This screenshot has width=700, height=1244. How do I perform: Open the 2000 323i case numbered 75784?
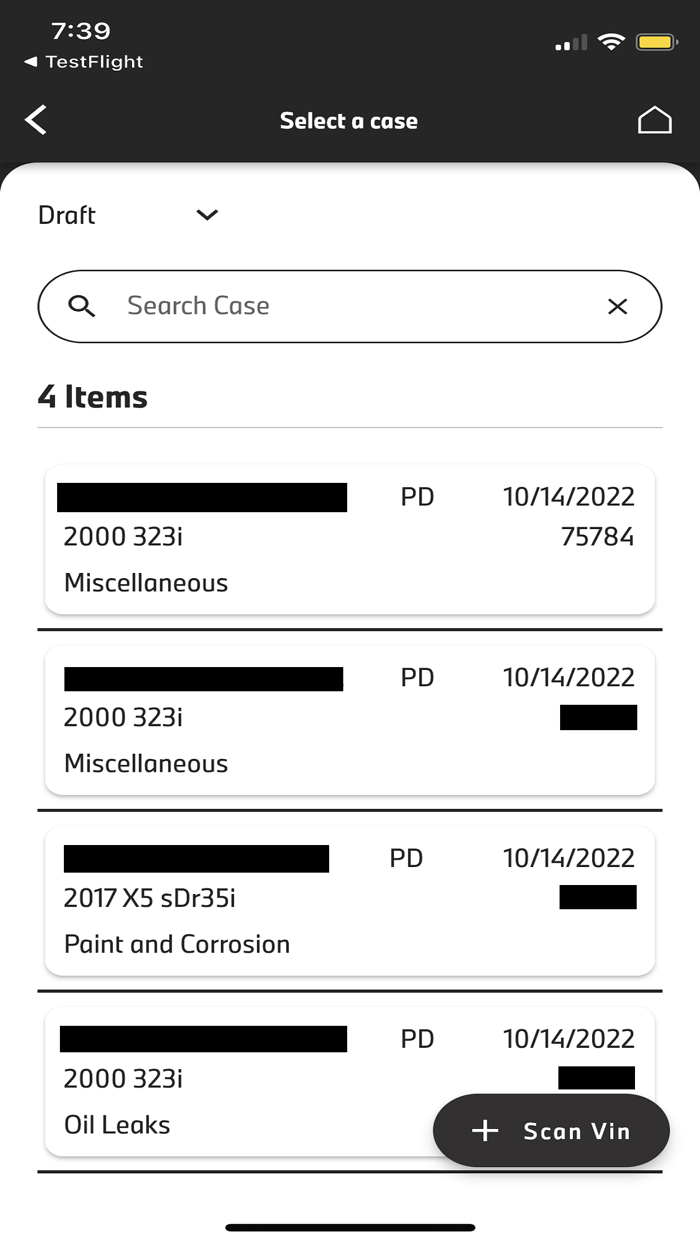(350, 539)
